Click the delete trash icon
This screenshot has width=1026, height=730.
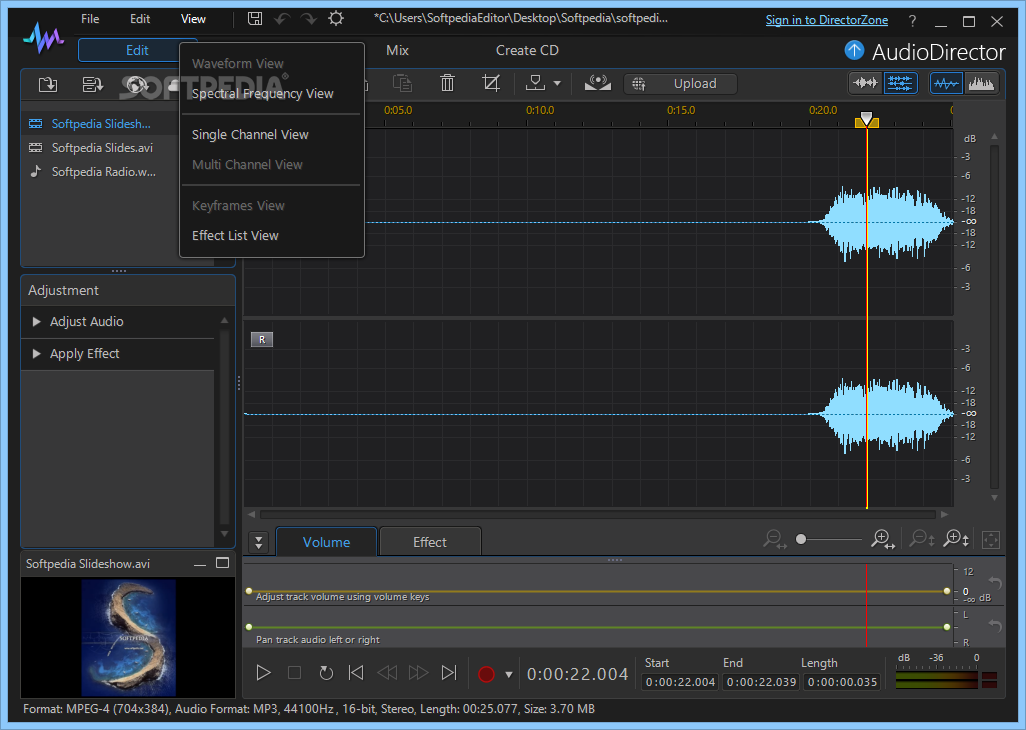tap(448, 83)
